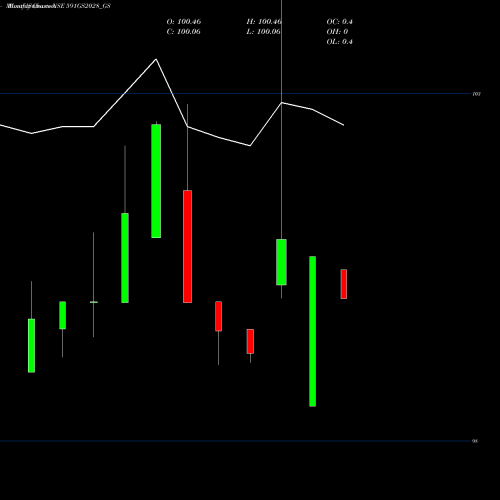Image resolution: width=500 pixels, height=500 pixels.
Task: Select the first green candle on the left
Action: 31,346
